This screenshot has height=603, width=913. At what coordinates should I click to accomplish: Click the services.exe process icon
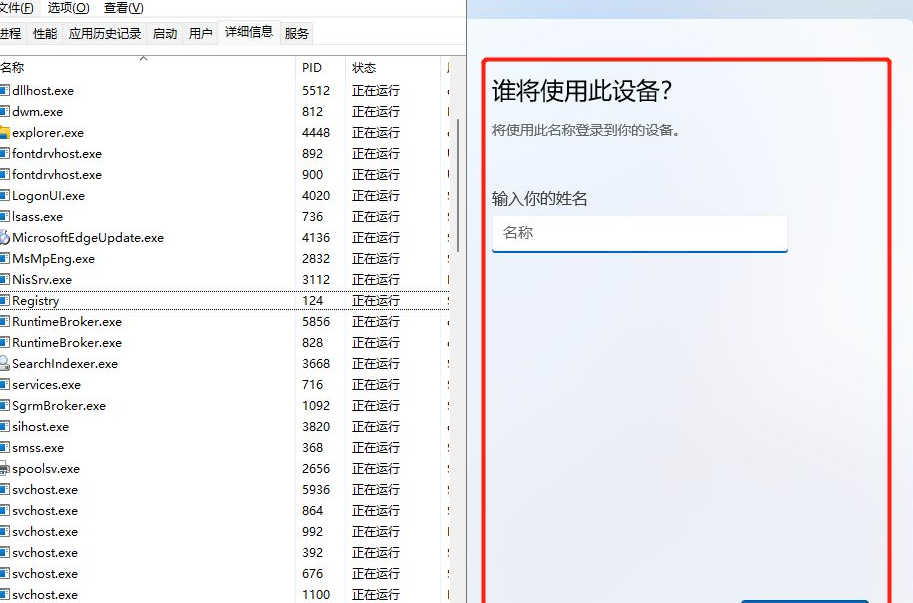4,385
